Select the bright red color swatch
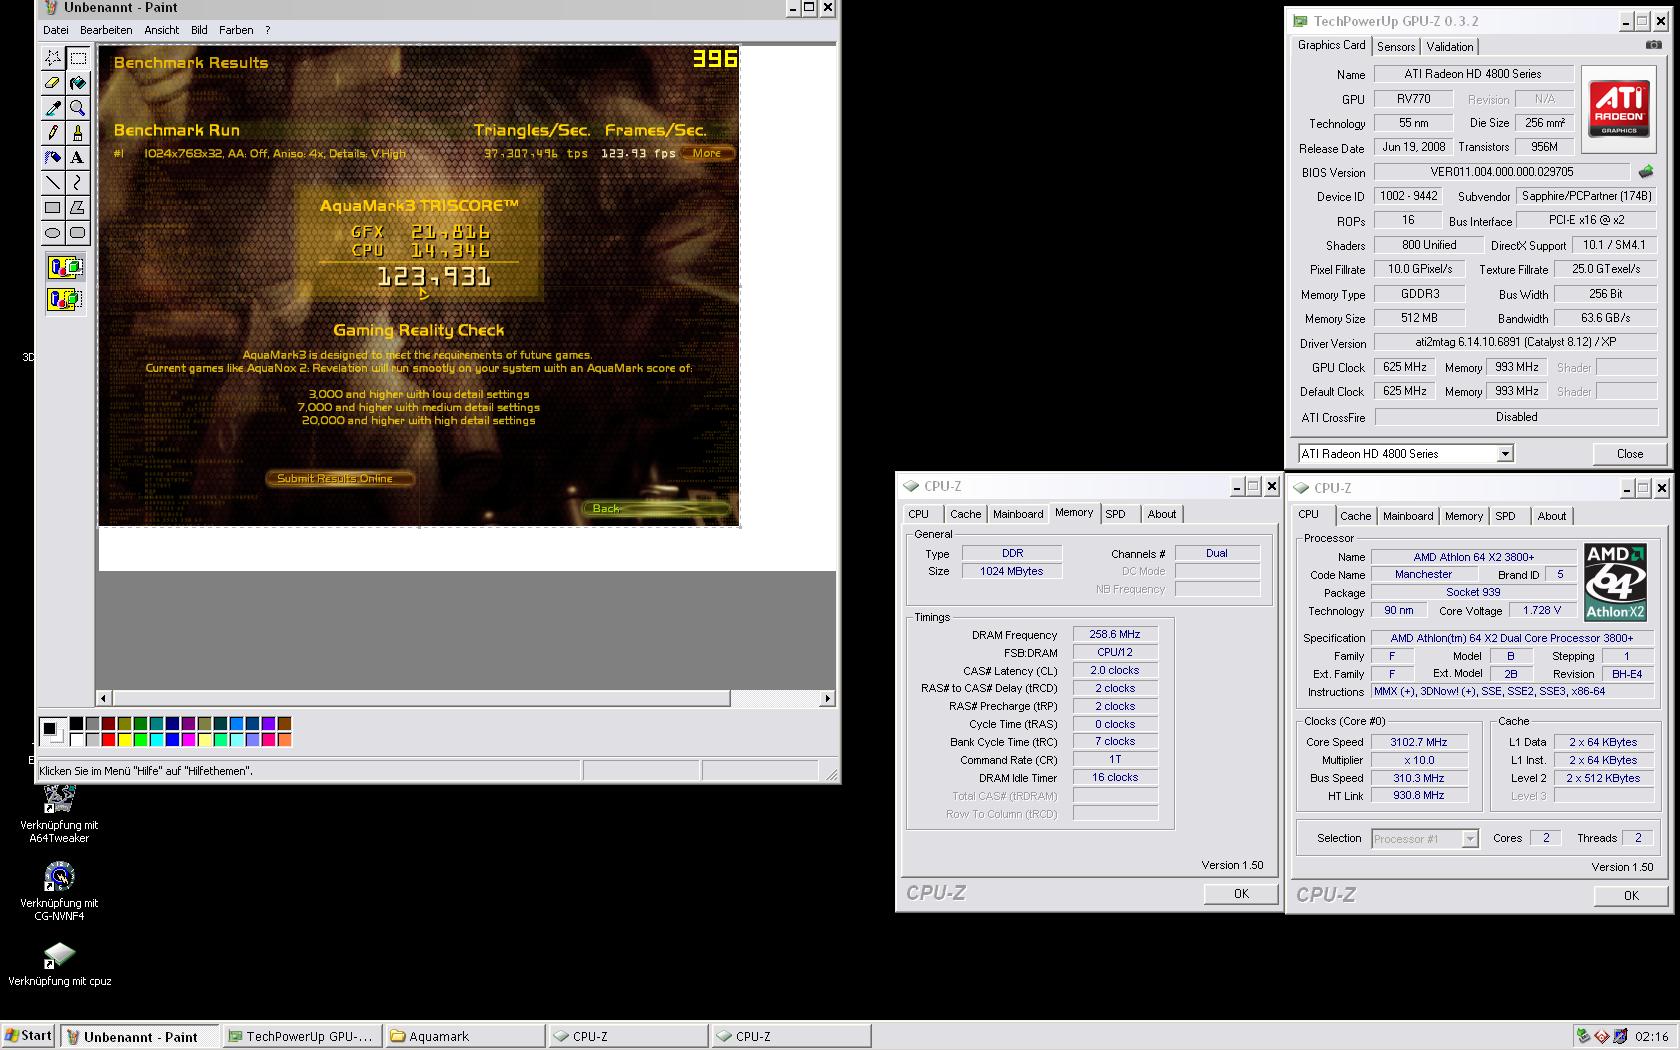 click(108, 740)
